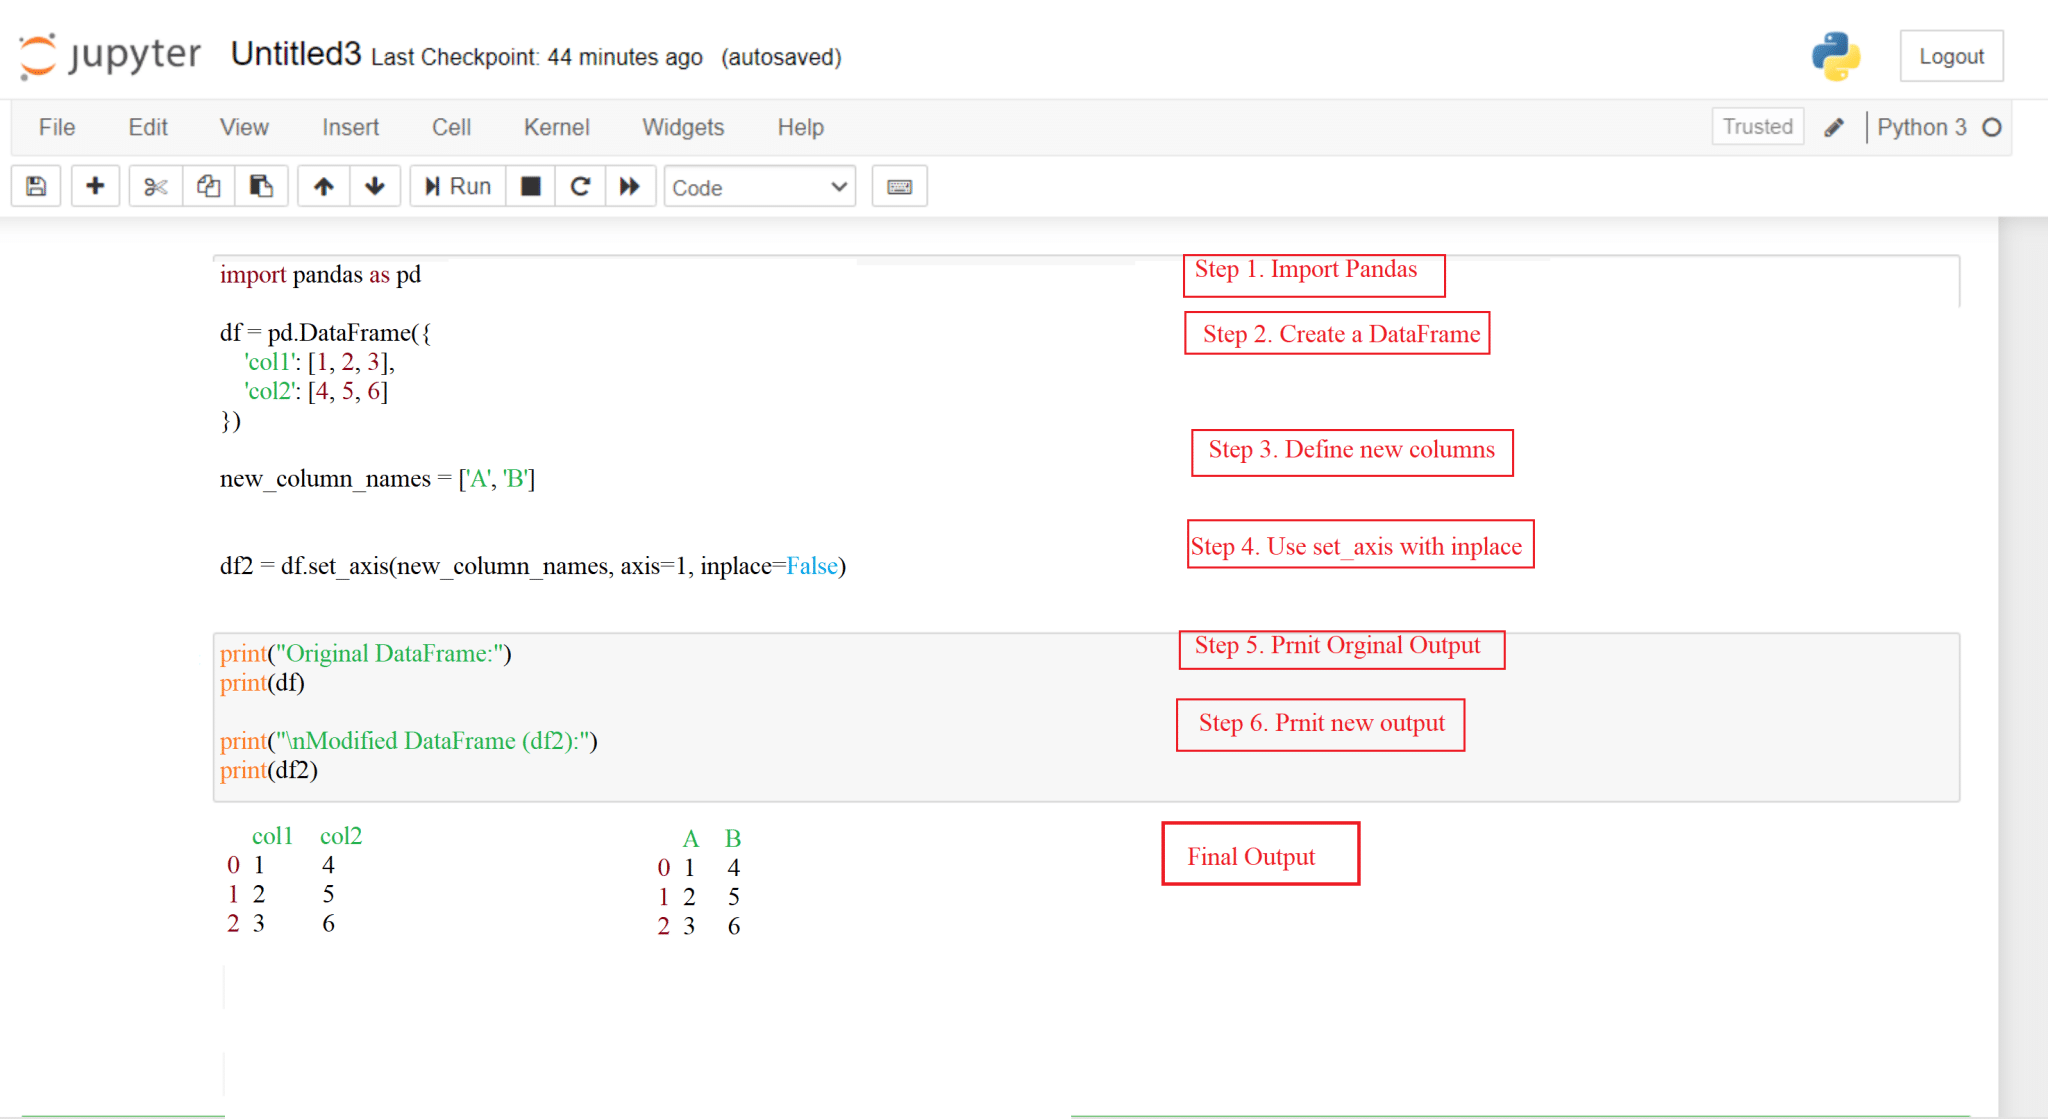Move the selected cell up
The height and width of the screenshot is (1119, 2048).
pos(324,186)
